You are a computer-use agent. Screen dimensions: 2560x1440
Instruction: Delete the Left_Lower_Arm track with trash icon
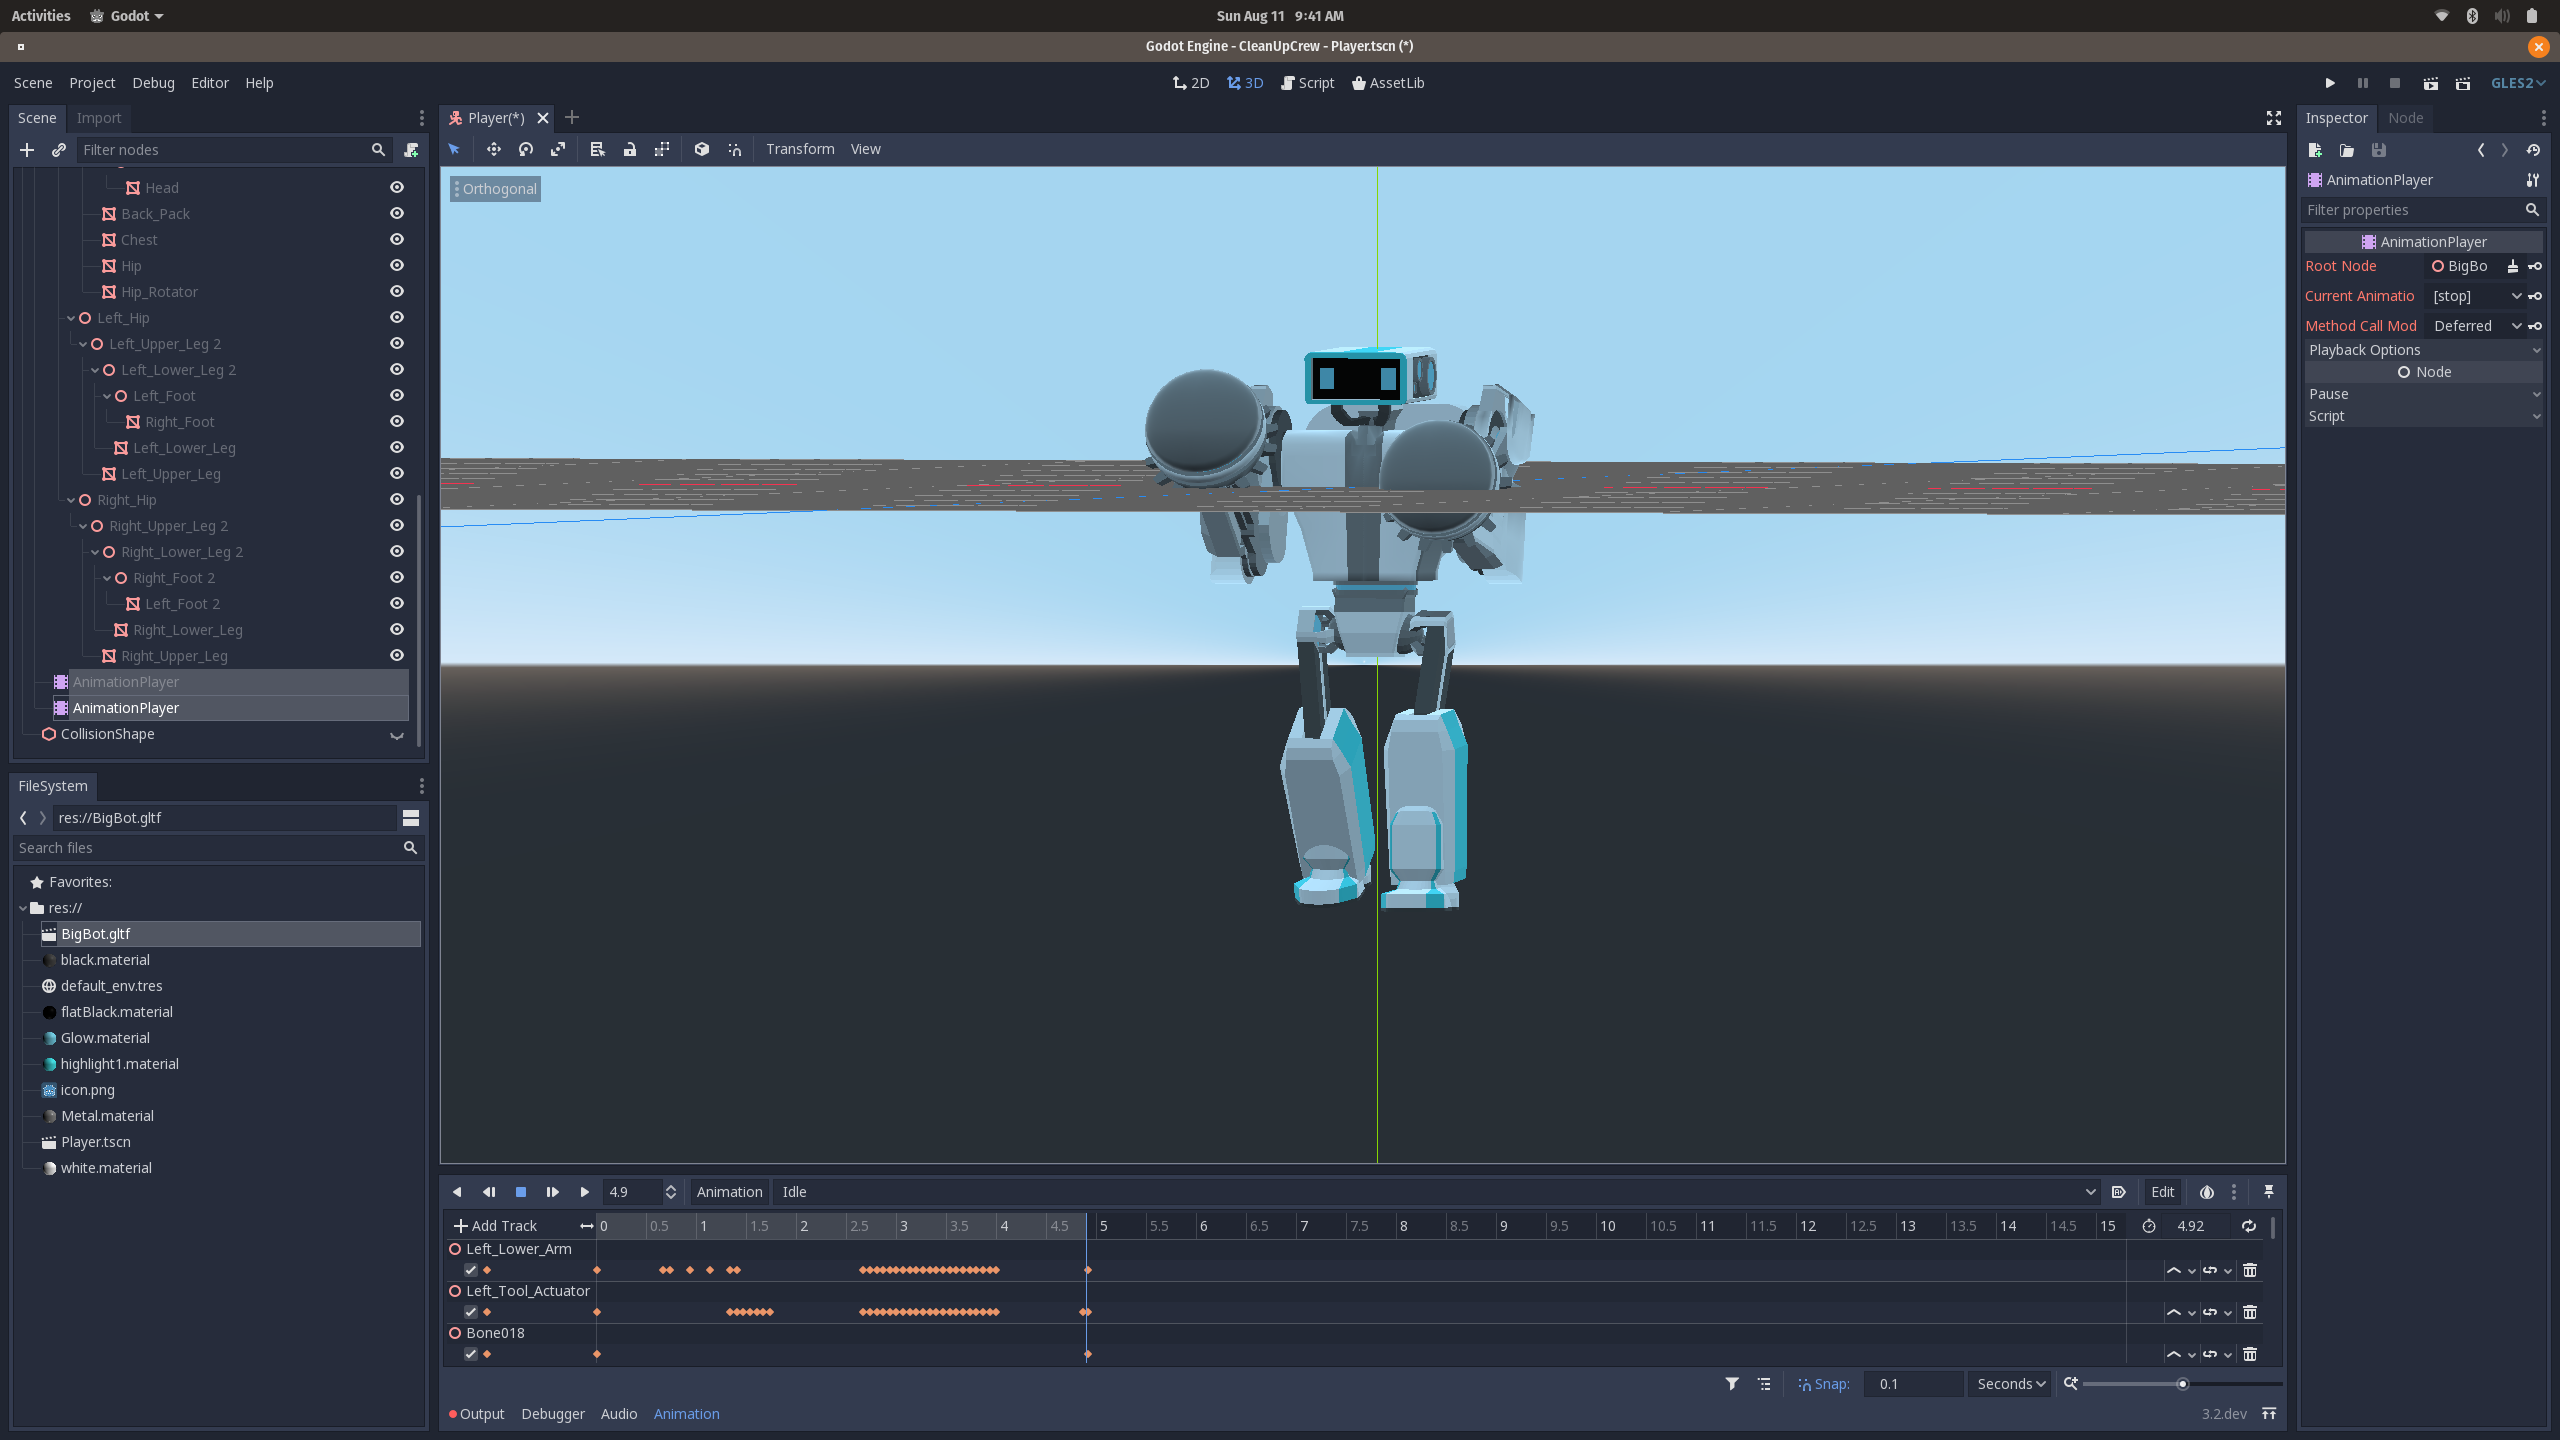(2250, 1270)
